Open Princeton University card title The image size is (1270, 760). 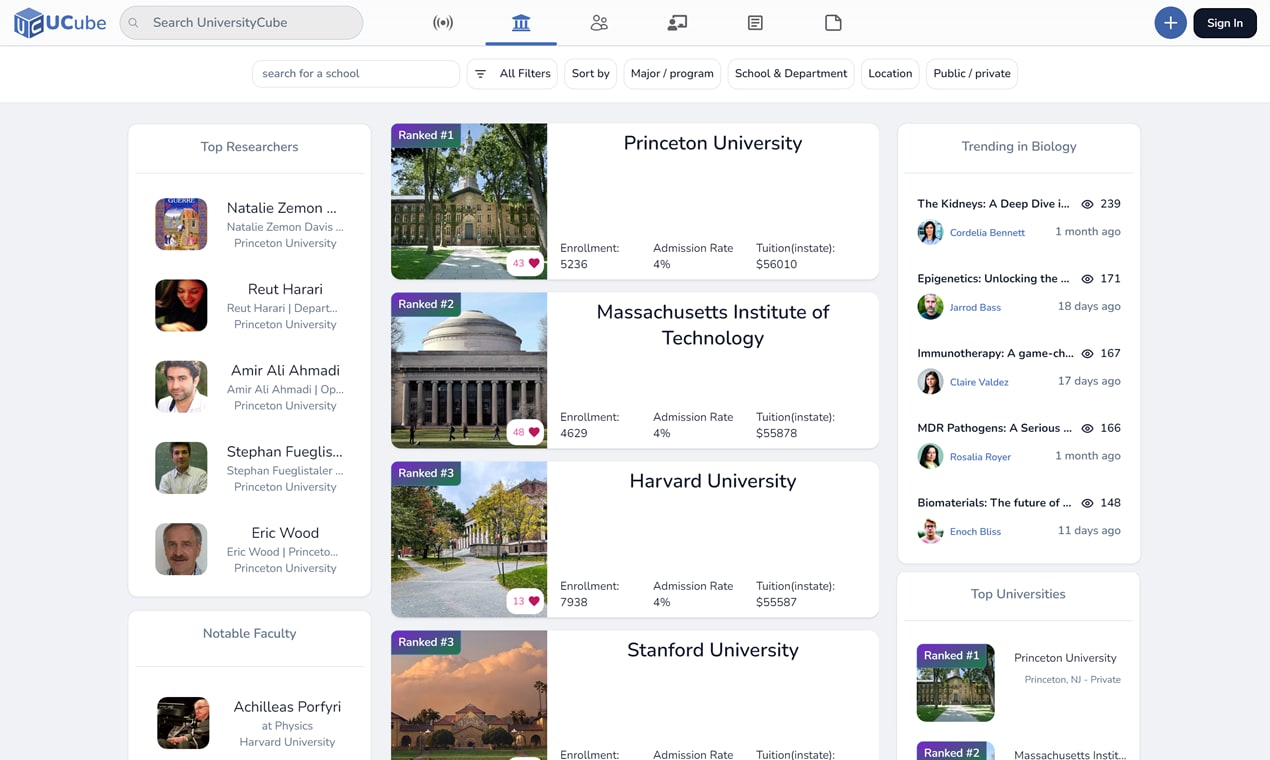pos(713,143)
